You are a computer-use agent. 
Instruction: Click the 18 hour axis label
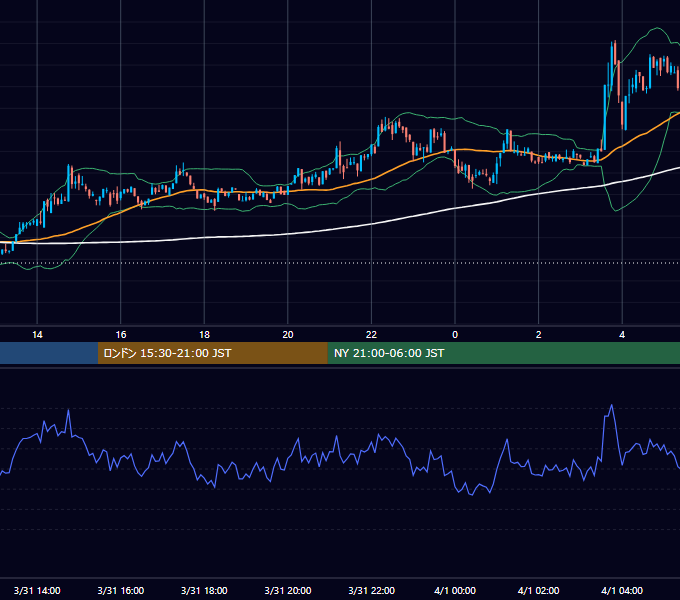pyautogui.click(x=204, y=335)
